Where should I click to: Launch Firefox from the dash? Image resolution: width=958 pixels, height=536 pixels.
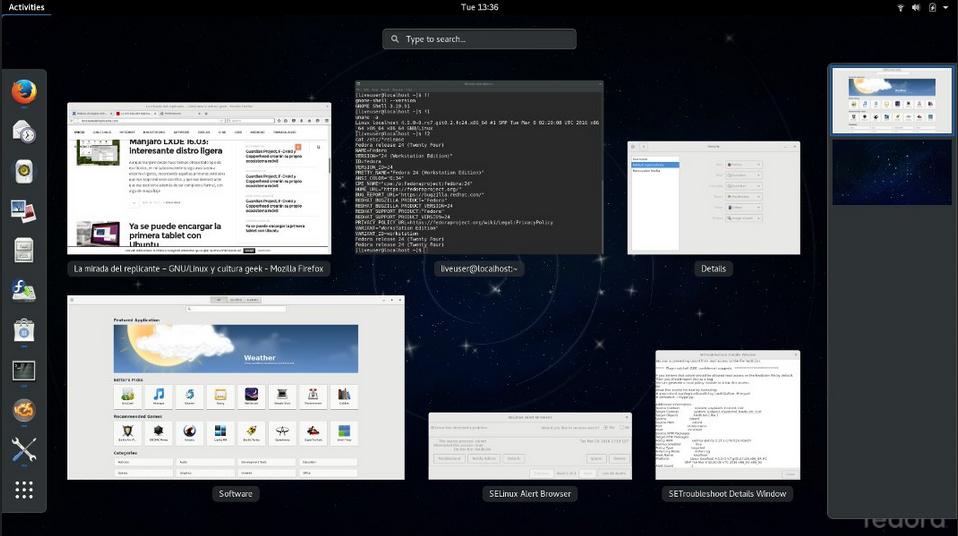(24, 91)
